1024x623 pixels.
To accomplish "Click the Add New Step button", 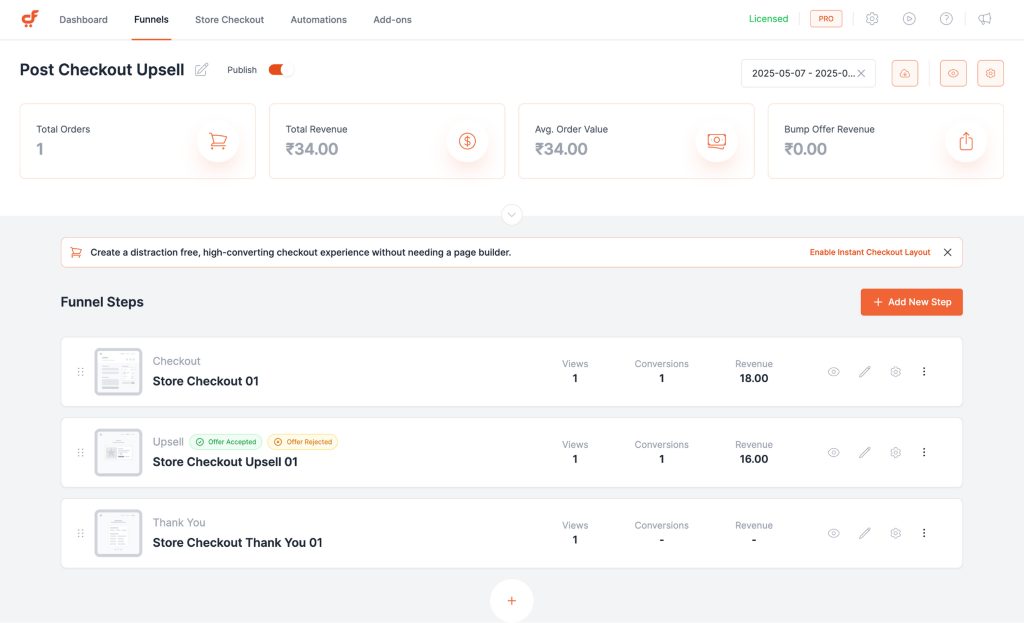I will coord(911,302).
